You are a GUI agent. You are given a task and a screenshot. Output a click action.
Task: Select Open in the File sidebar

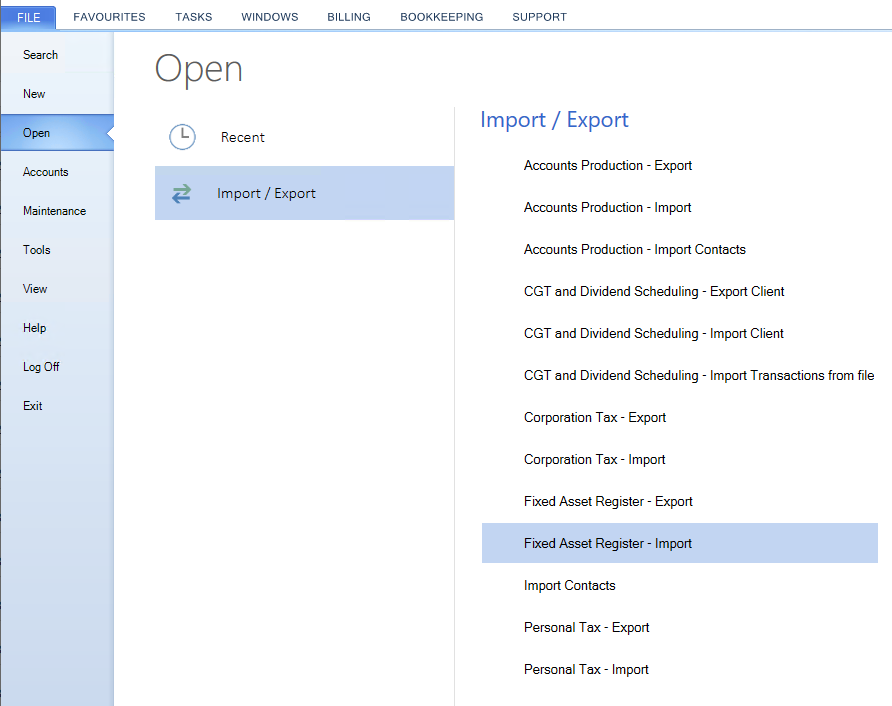point(57,133)
